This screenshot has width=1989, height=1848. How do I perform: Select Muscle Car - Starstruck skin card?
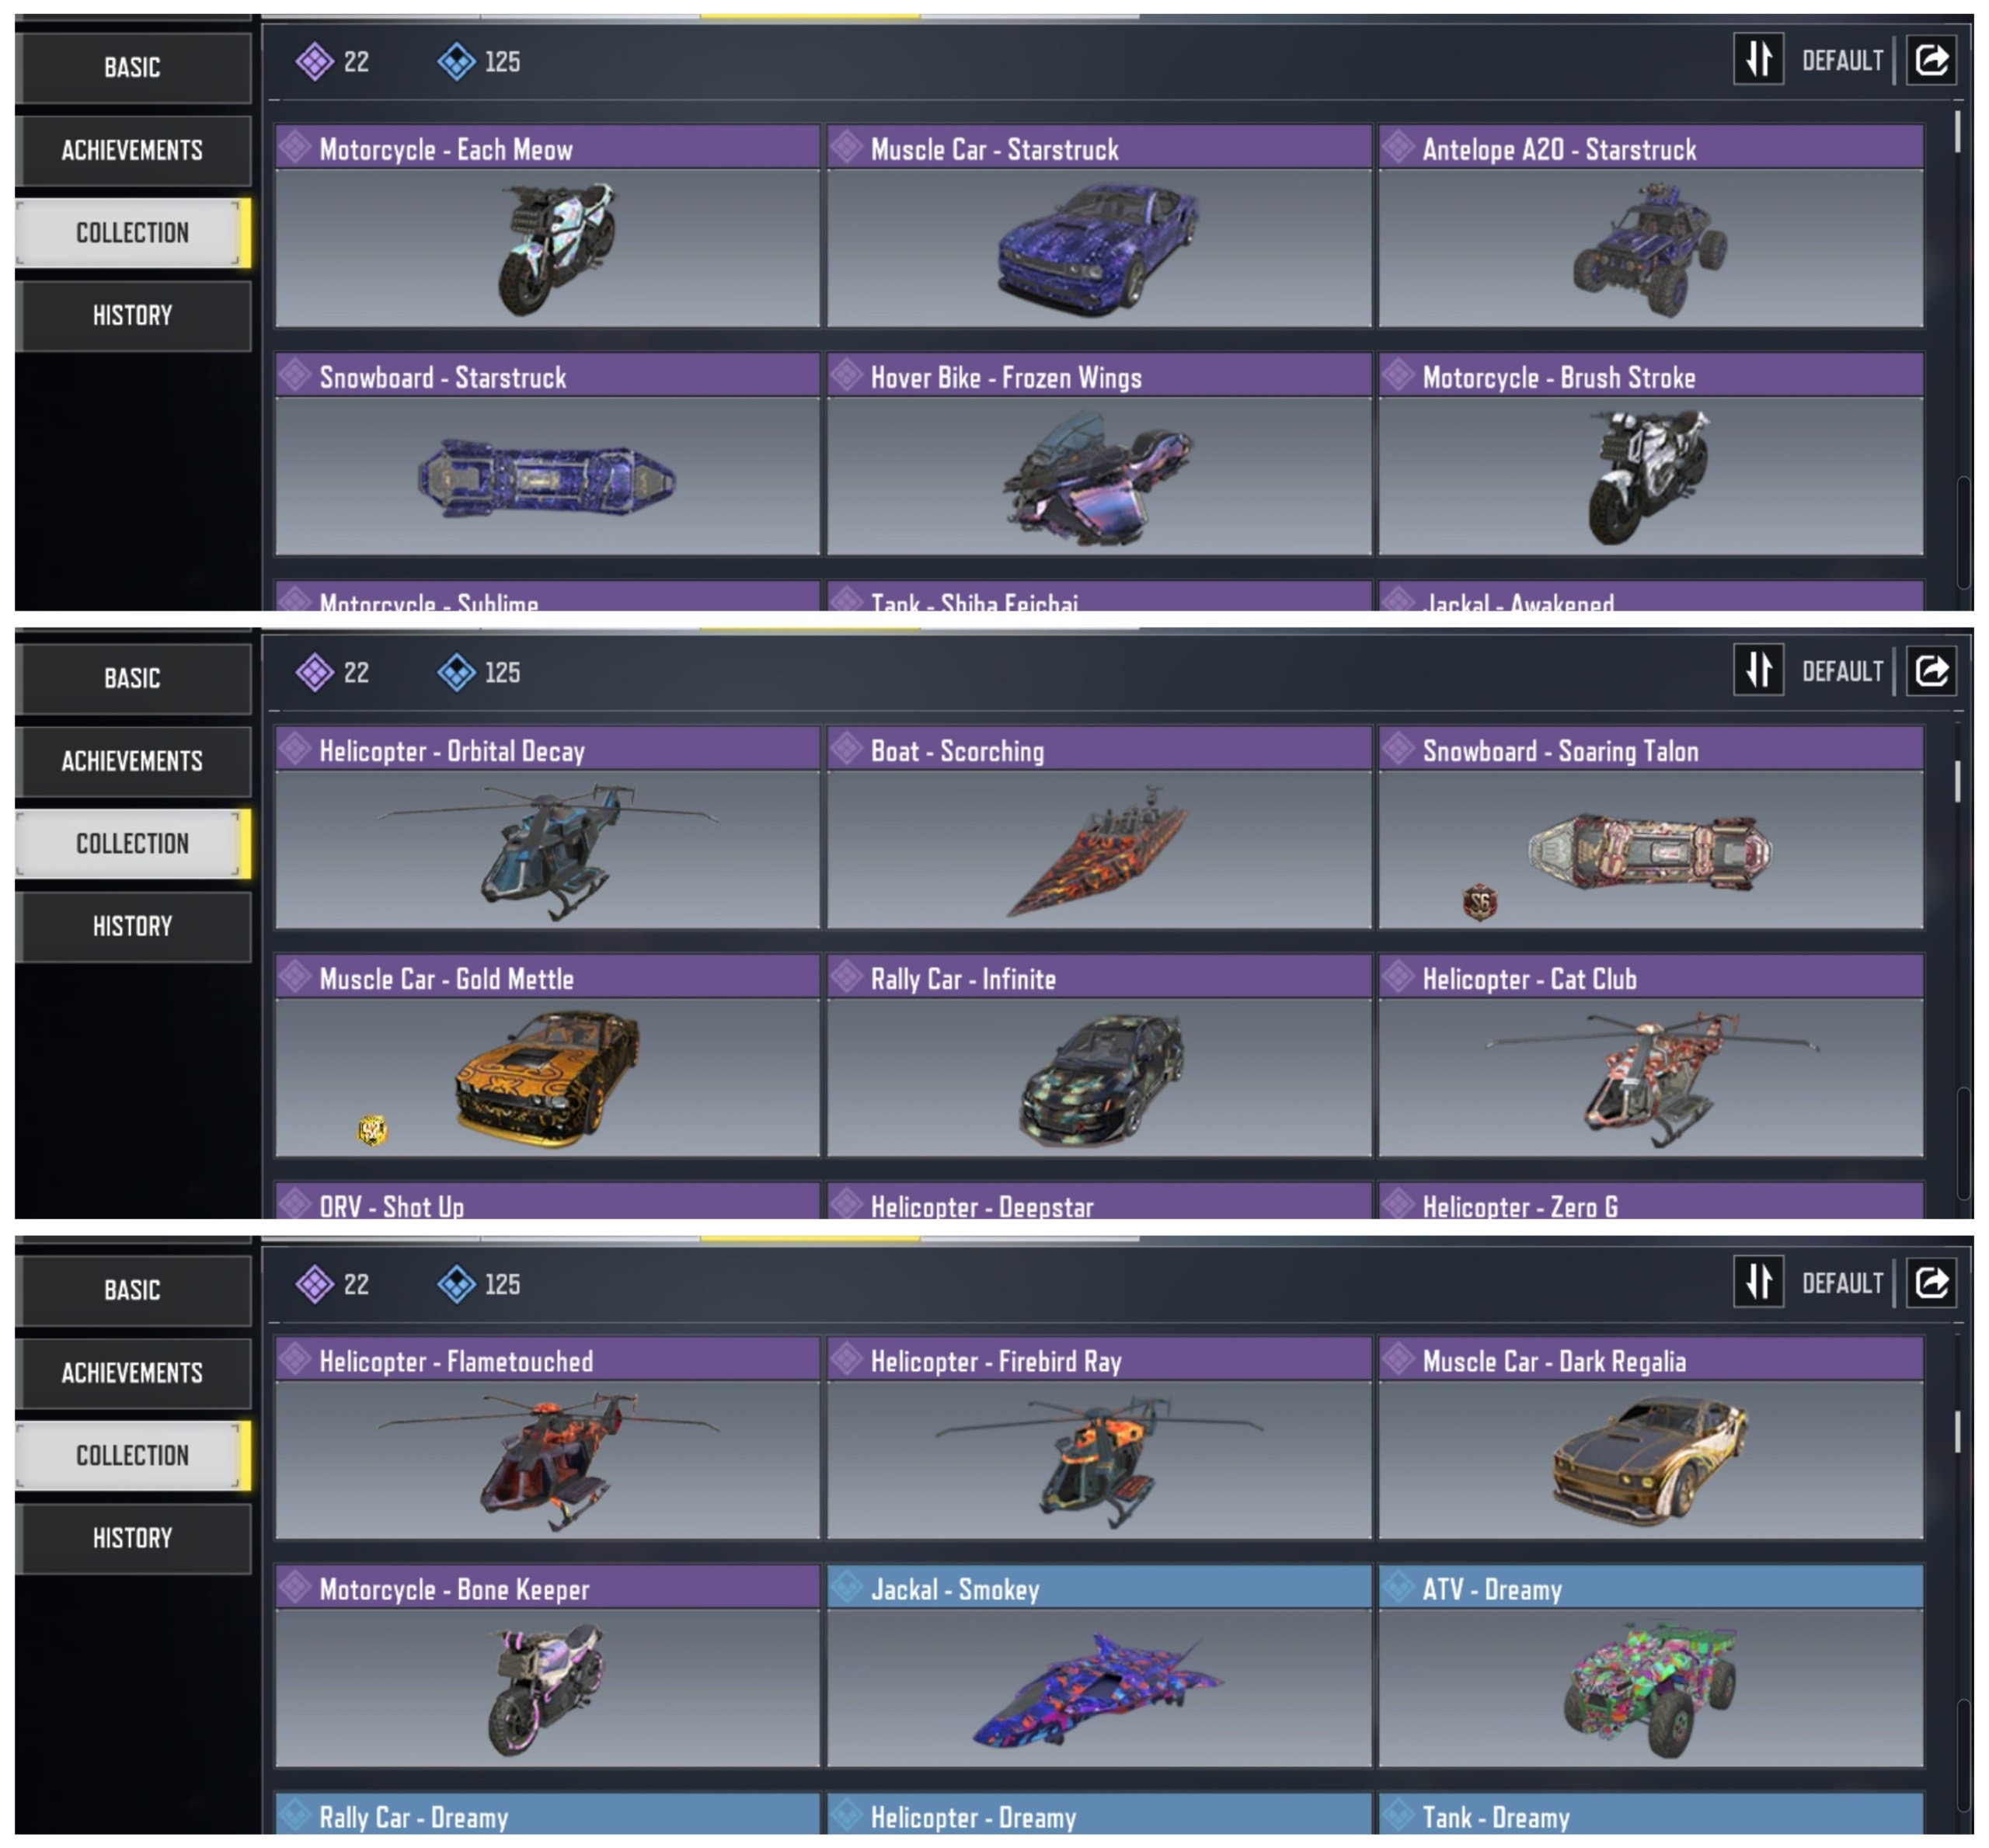[1099, 227]
